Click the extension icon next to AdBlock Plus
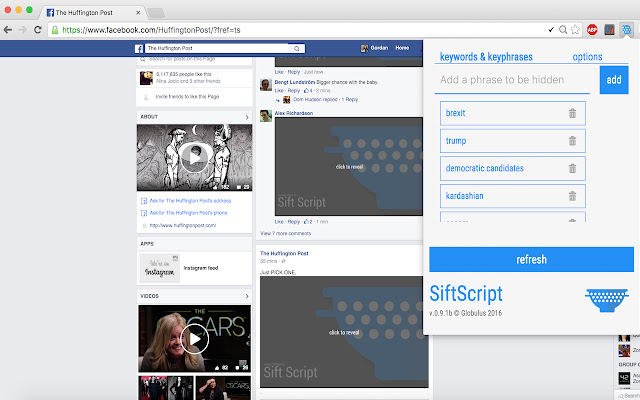The height and width of the screenshot is (400, 640). (x=609, y=29)
